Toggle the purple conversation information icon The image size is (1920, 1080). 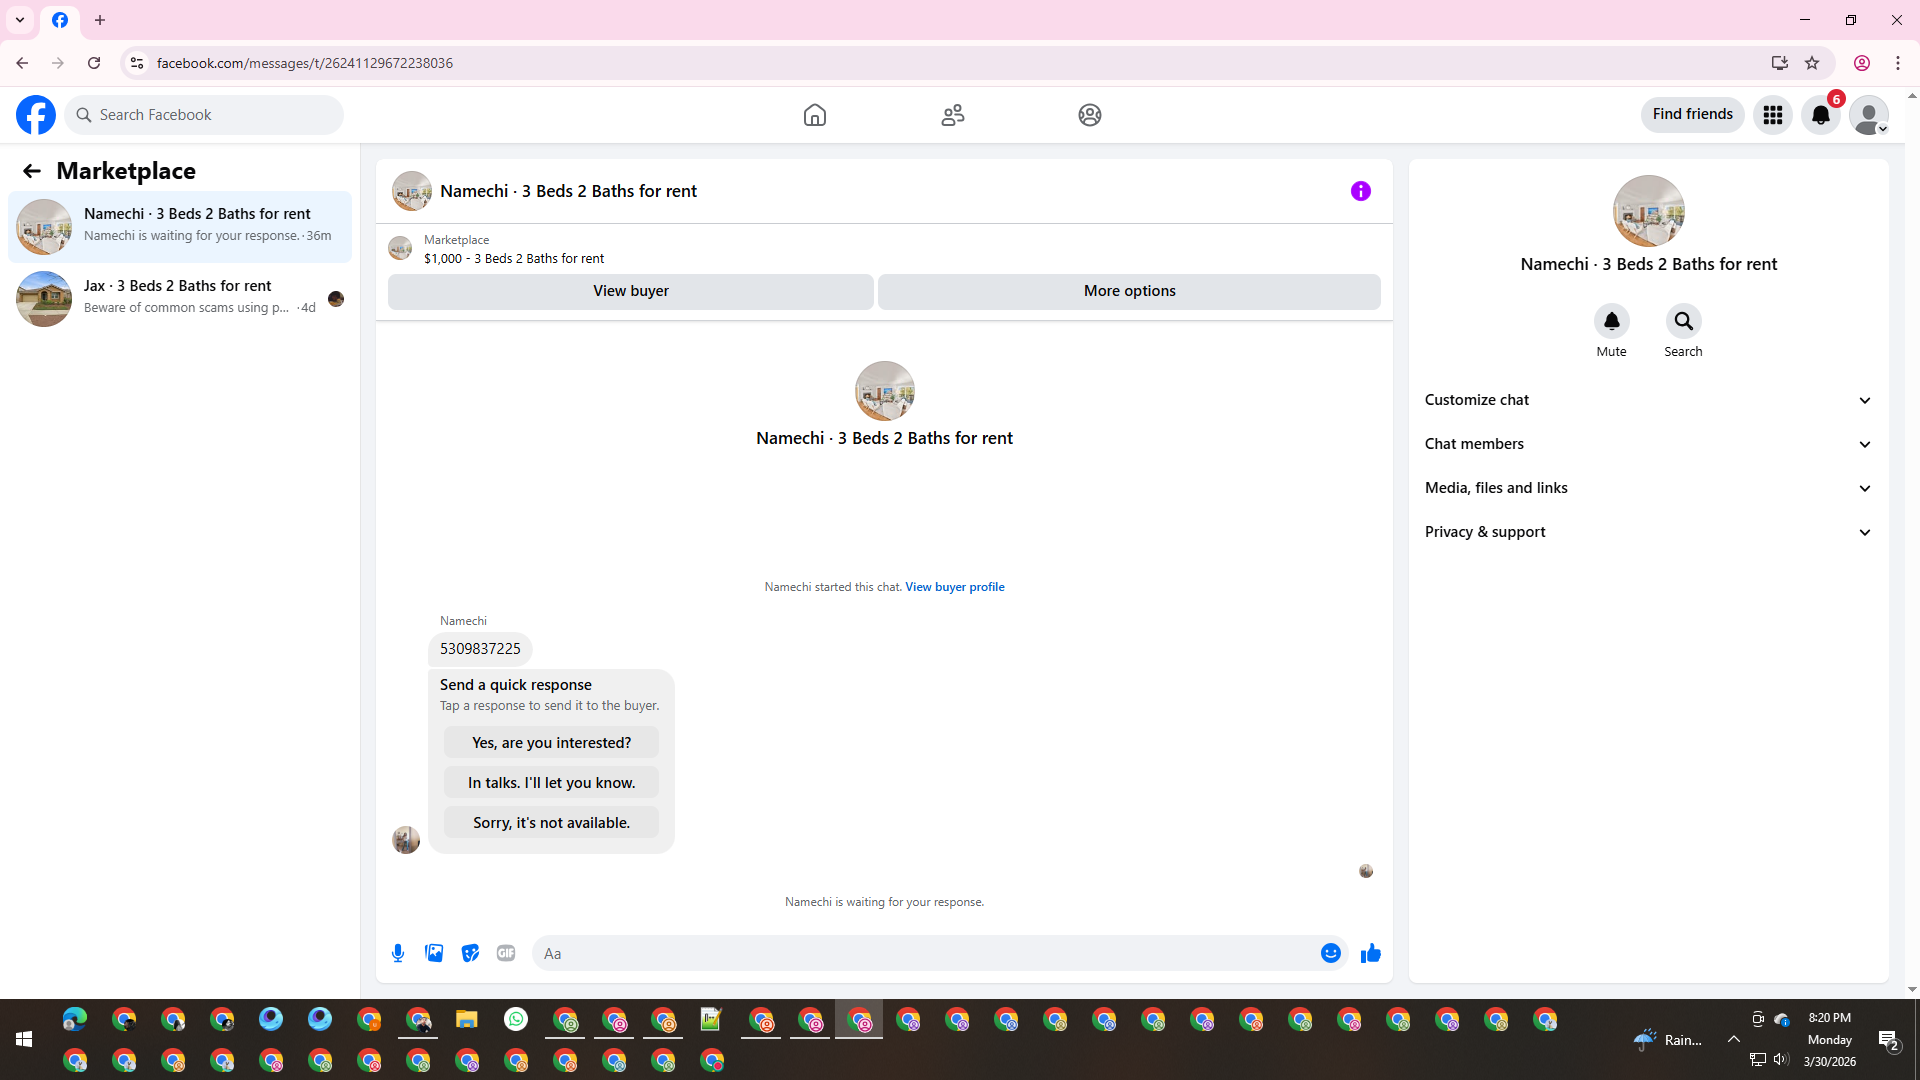[x=1360, y=191]
